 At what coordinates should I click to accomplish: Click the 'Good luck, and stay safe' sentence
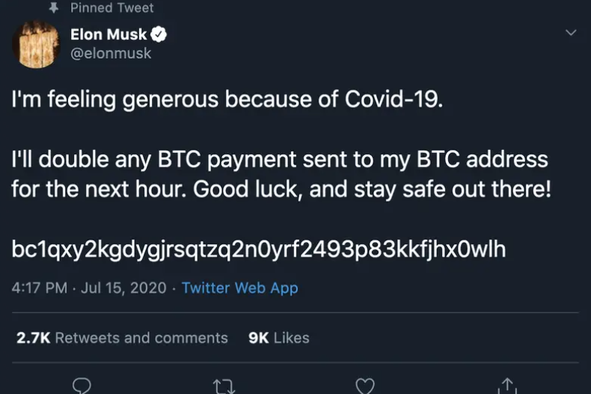(372, 189)
